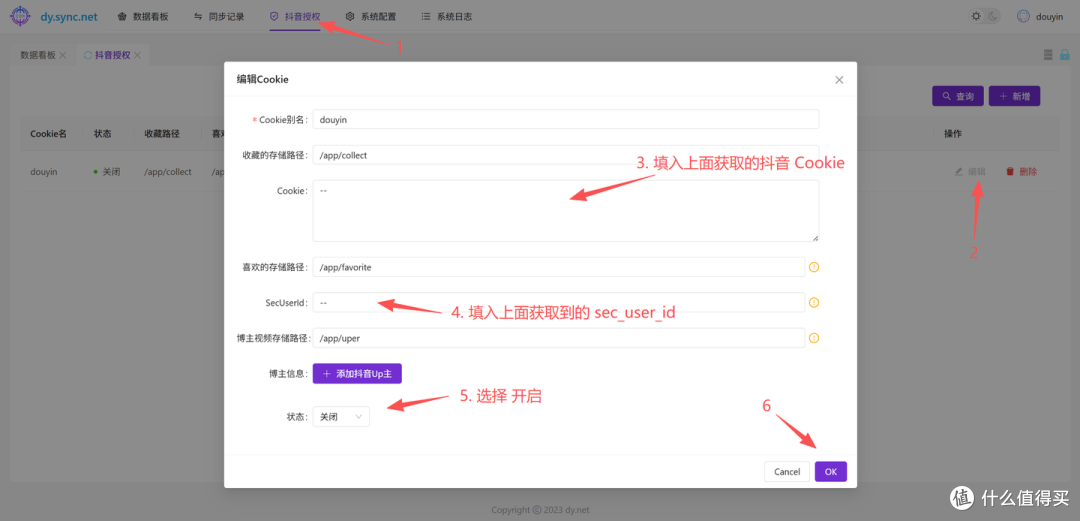This screenshot has width=1080, height=521.
Task: Switch to the 数据看板 page tab
Action: [37, 55]
